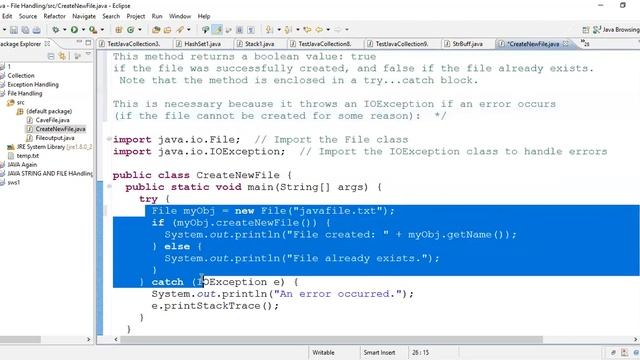Image resolution: width=640 pixels, height=360 pixels.
Task: Select CaveFile.java in Package Explorer
Action: (x=52, y=120)
